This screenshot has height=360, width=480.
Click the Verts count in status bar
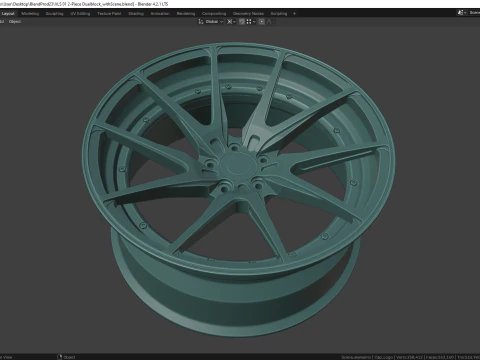409,357
